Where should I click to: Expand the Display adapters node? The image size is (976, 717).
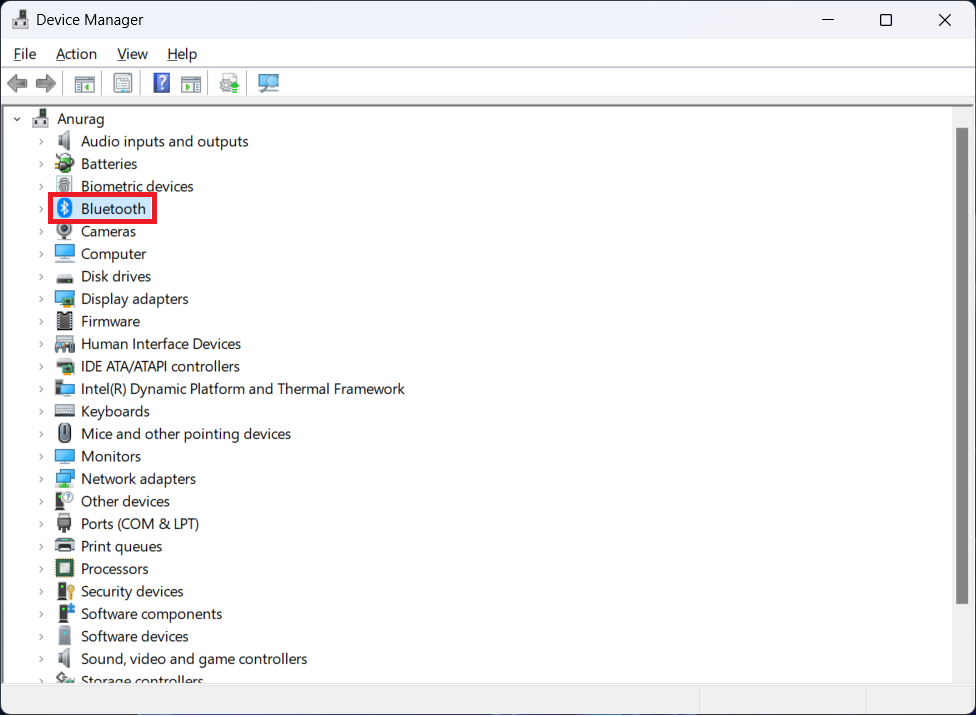pos(41,299)
